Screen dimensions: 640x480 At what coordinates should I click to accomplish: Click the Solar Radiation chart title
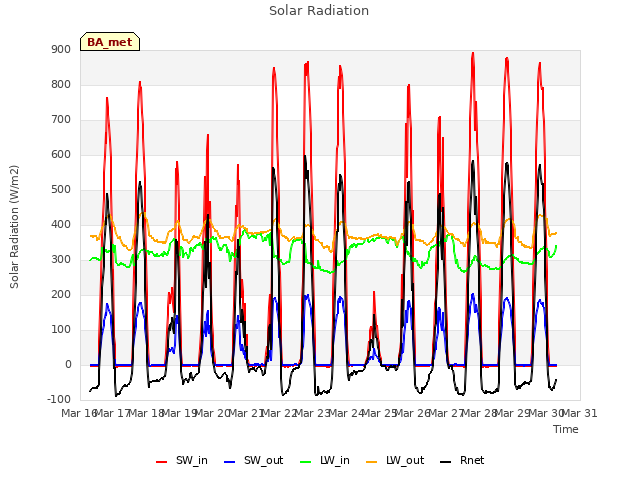click(x=319, y=11)
